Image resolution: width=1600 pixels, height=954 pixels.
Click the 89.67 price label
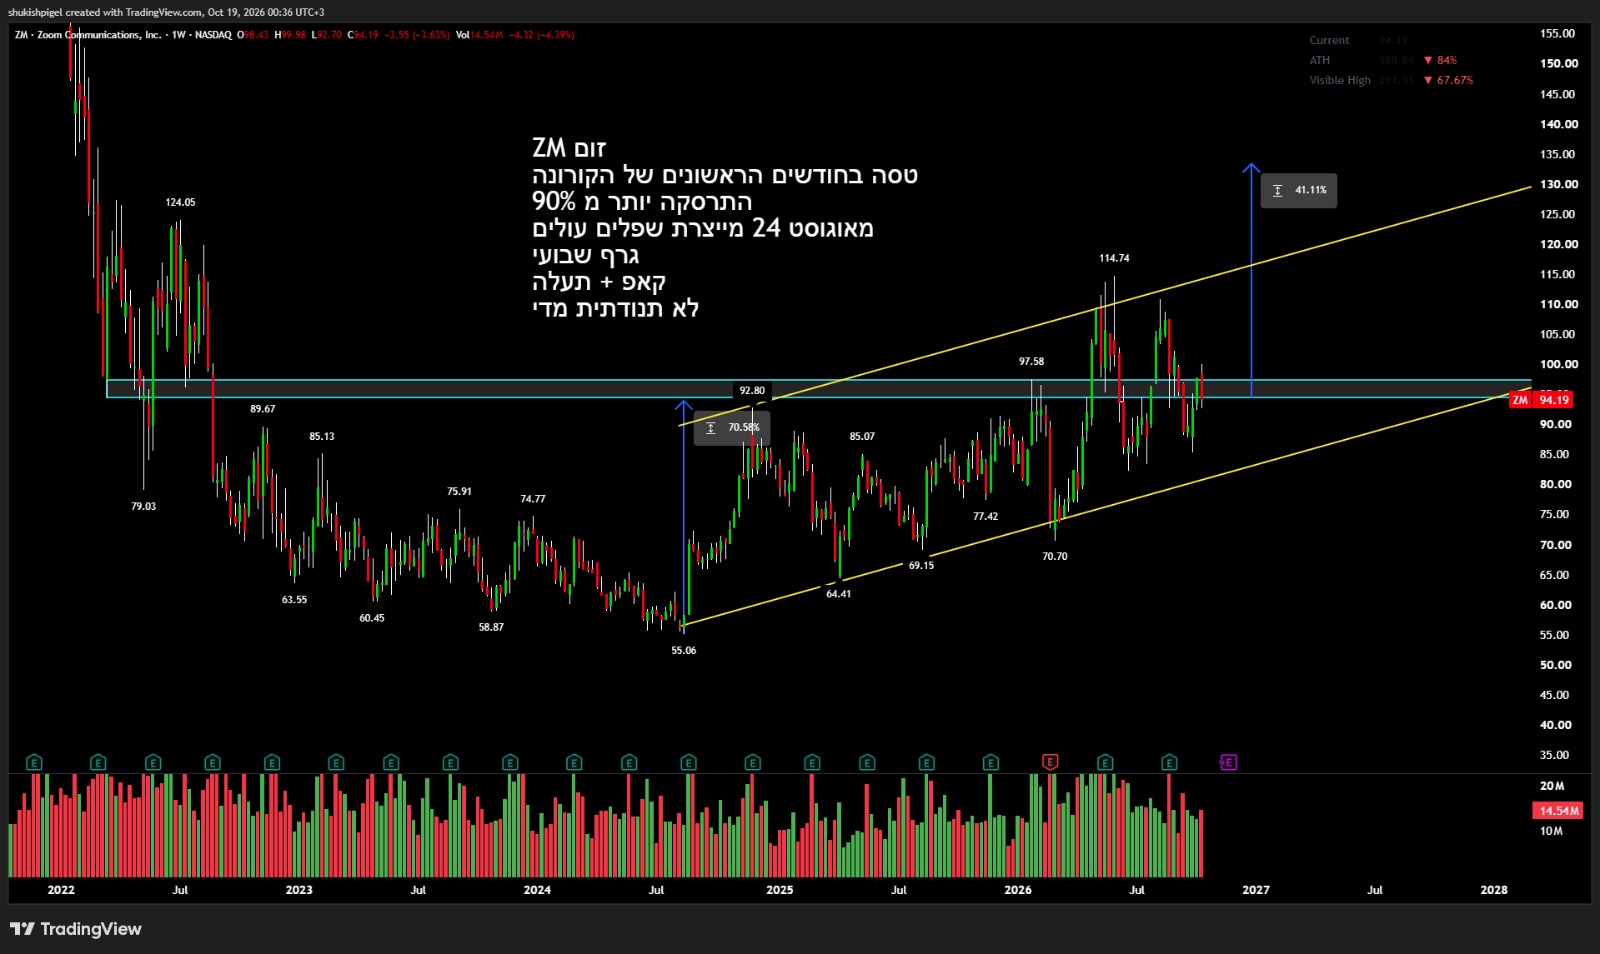263,409
